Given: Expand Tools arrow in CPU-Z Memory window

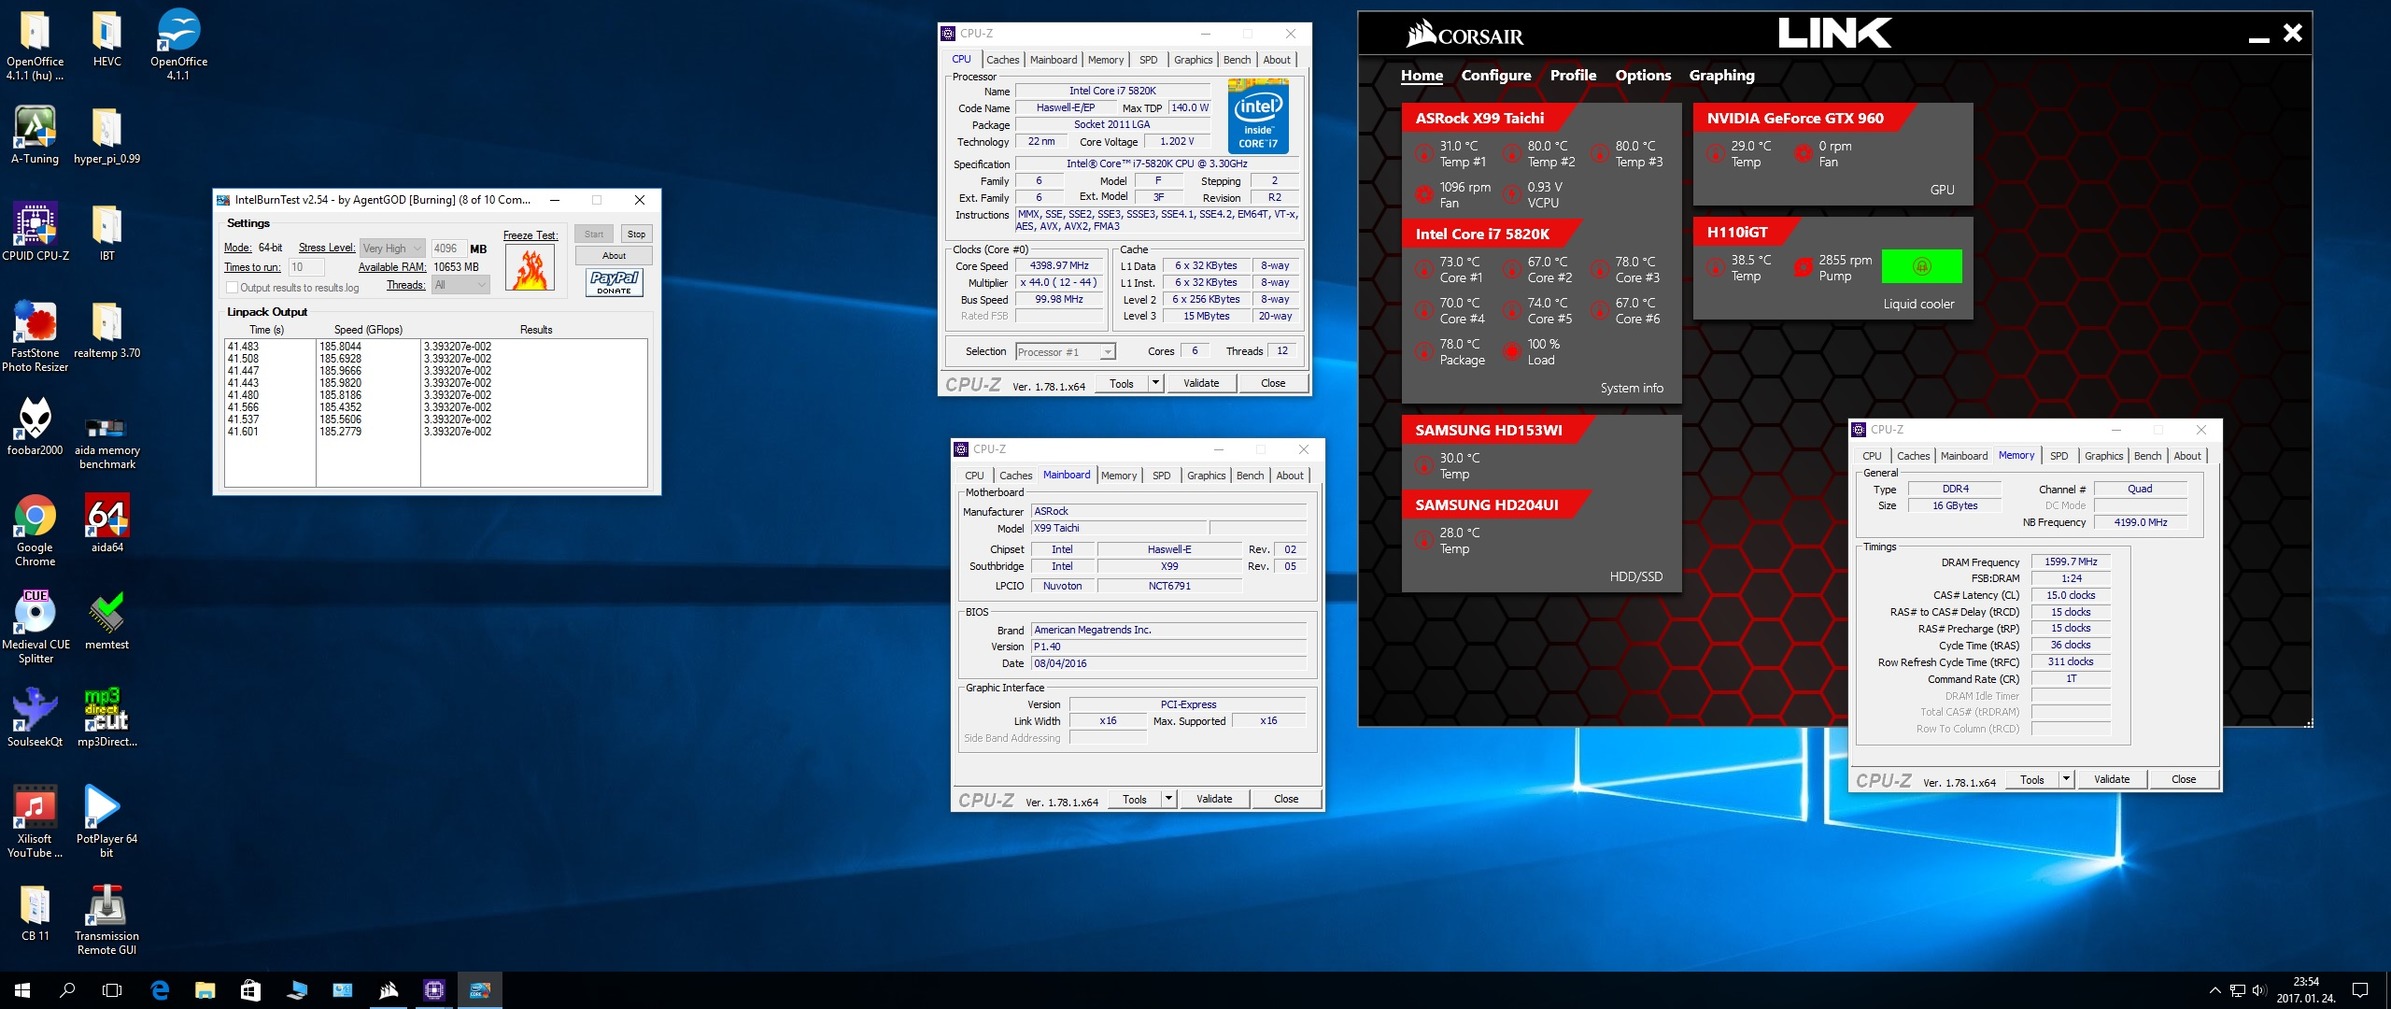Looking at the screenshot, I should [2066, 779].
